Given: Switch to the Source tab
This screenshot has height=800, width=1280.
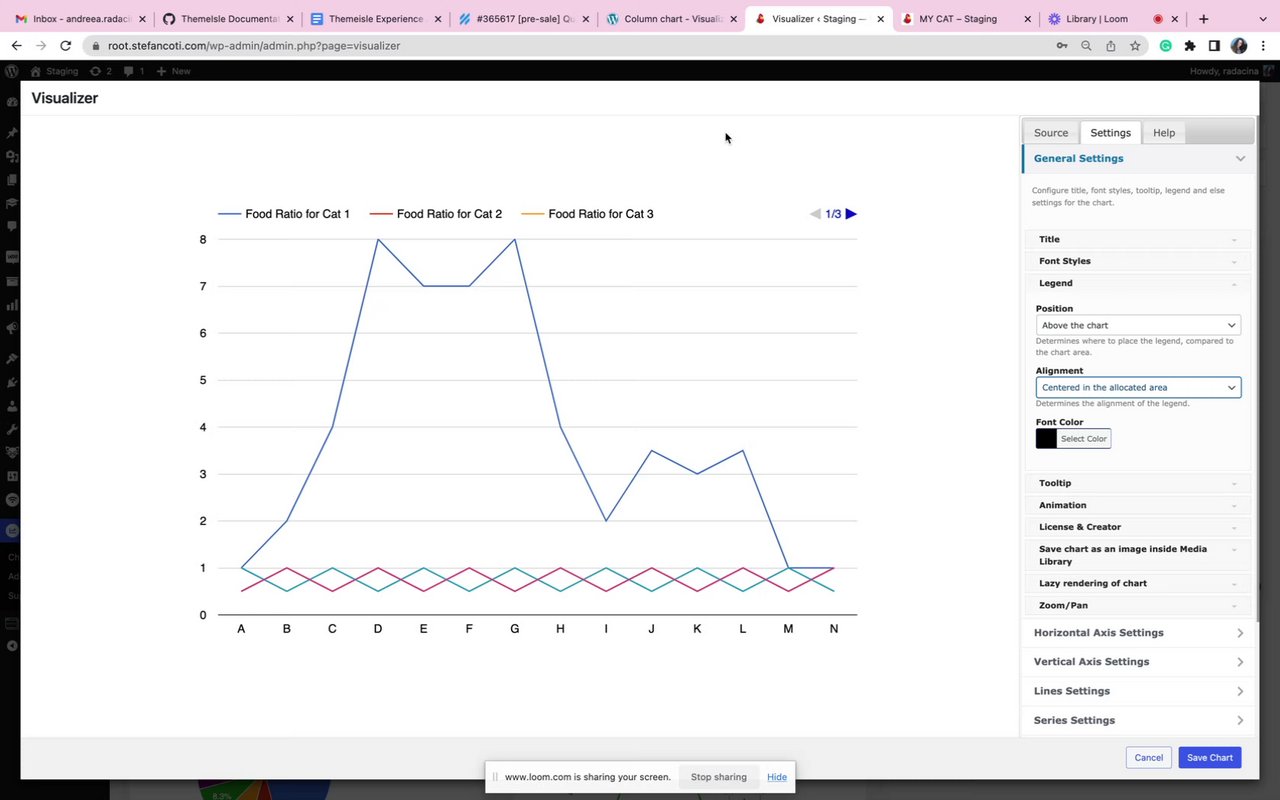Looking at the screenshot, I should point(1051,132).
